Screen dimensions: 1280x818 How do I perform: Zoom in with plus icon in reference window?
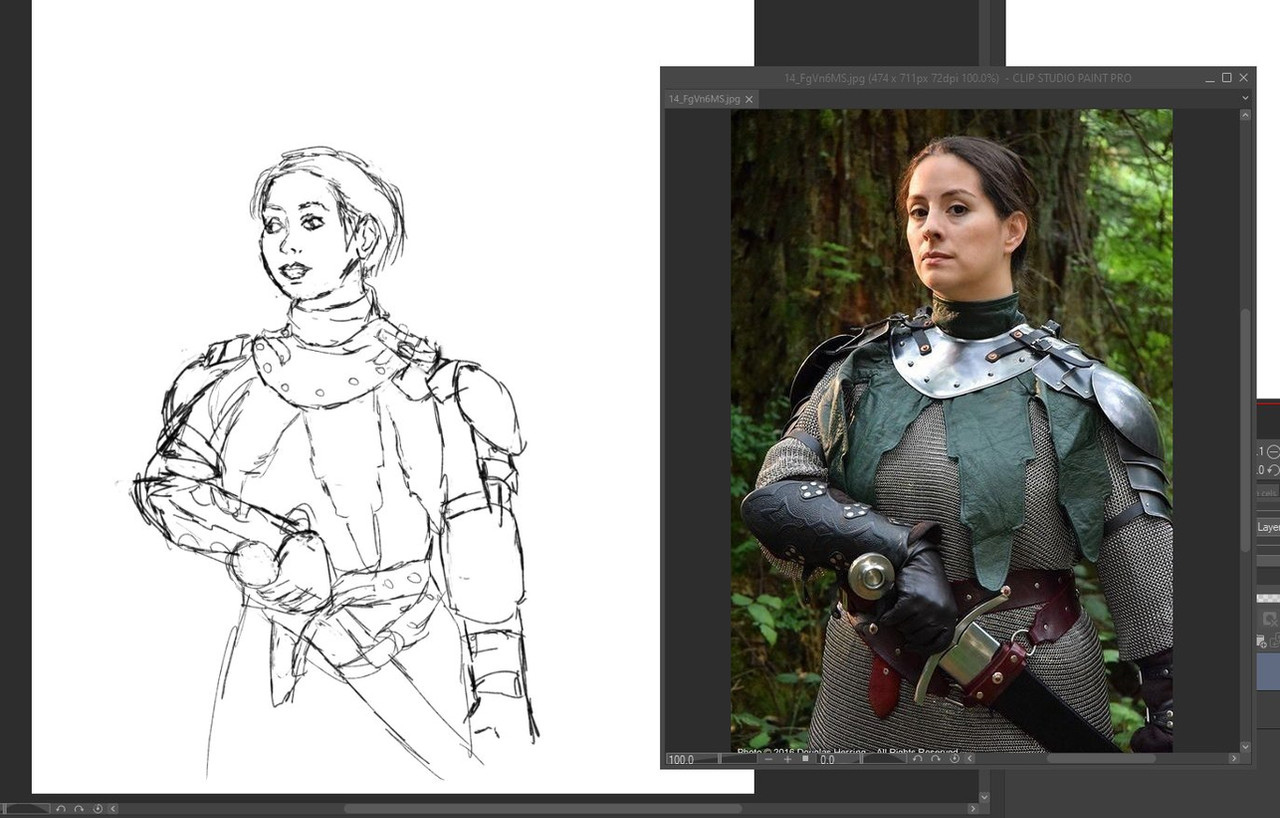787,760
